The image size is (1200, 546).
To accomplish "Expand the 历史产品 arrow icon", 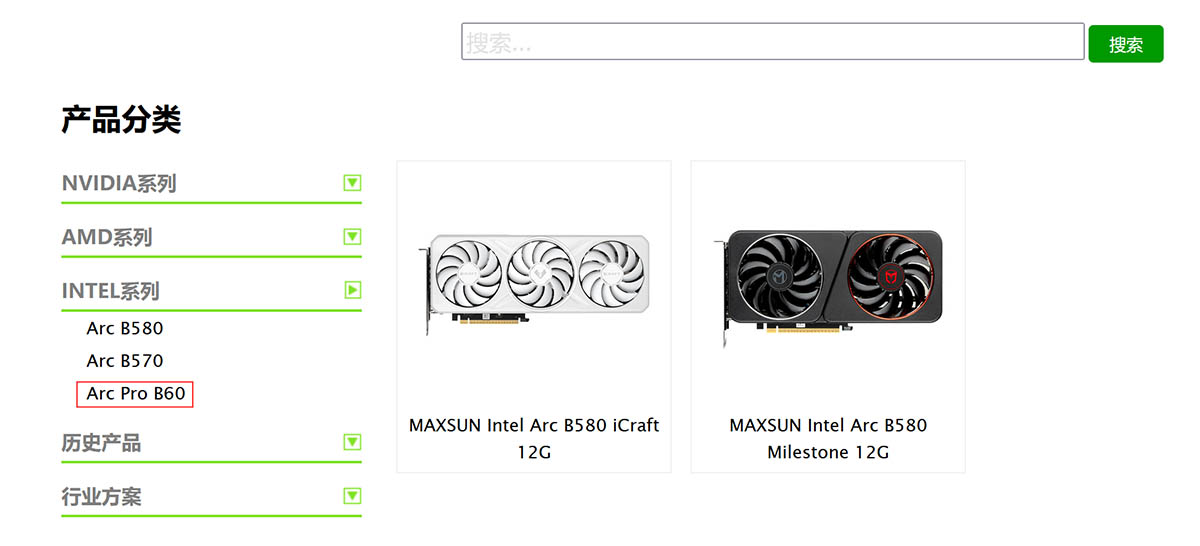I will pos(352,442).
